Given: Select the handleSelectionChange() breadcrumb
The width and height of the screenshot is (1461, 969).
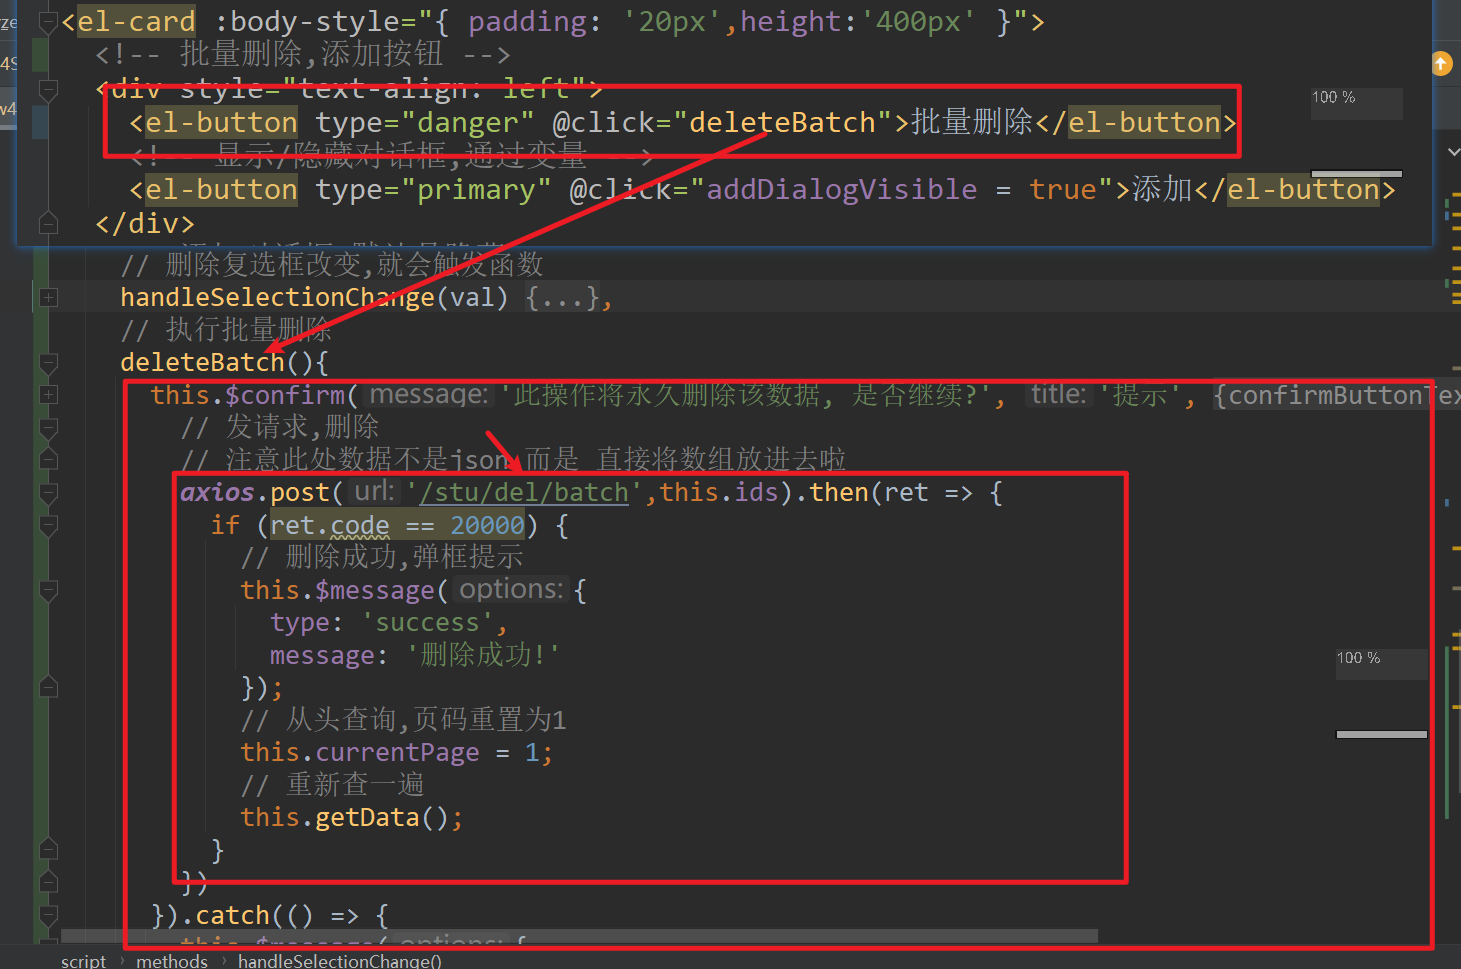Looking at the screenshot, I should 340,960.
